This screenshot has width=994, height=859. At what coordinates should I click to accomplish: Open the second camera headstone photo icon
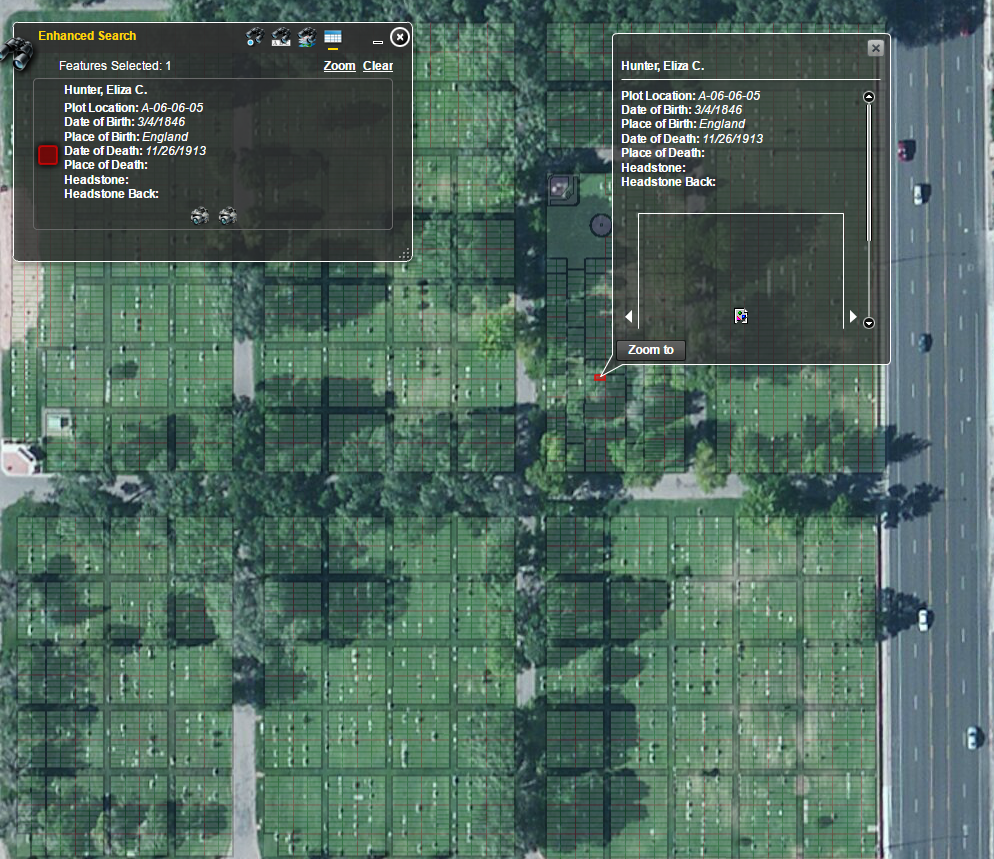pos(228,216)
